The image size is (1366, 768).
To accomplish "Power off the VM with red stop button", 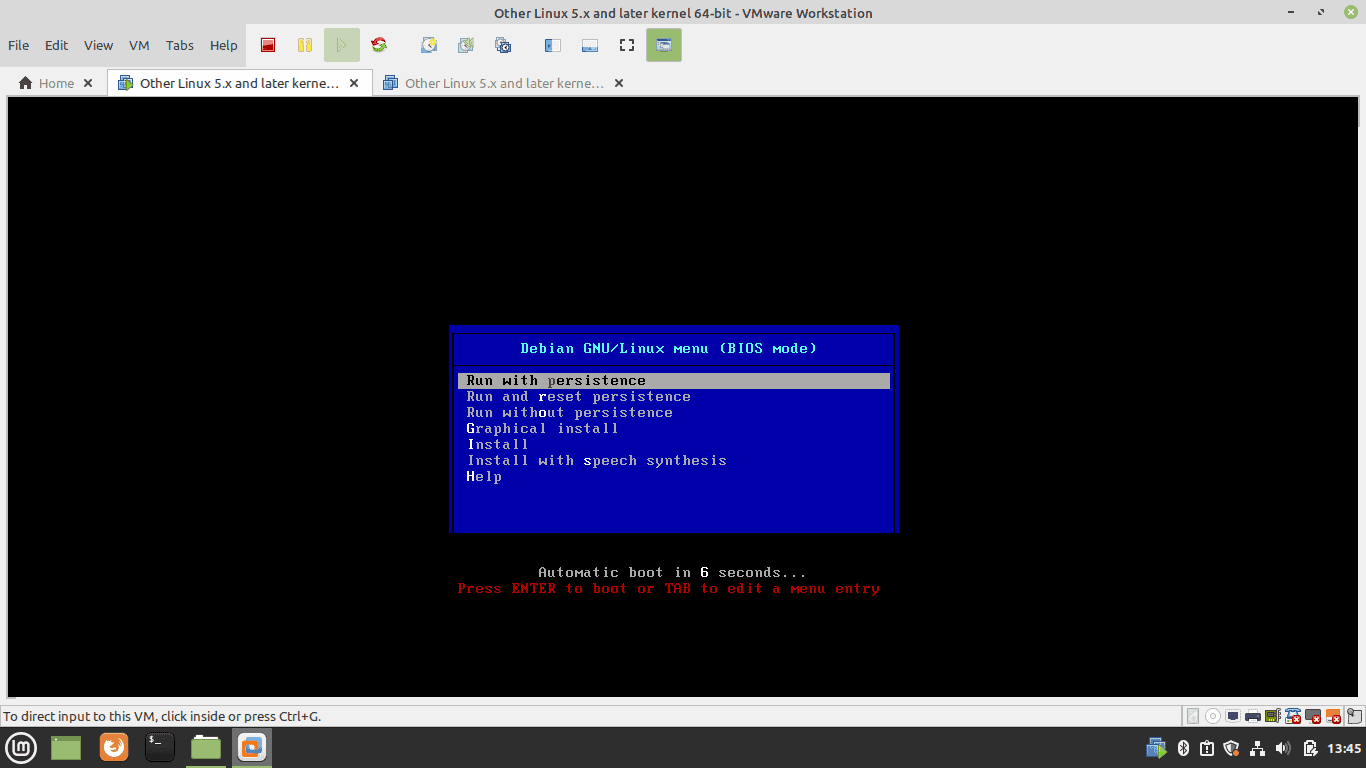I will [x=268, y=45].
